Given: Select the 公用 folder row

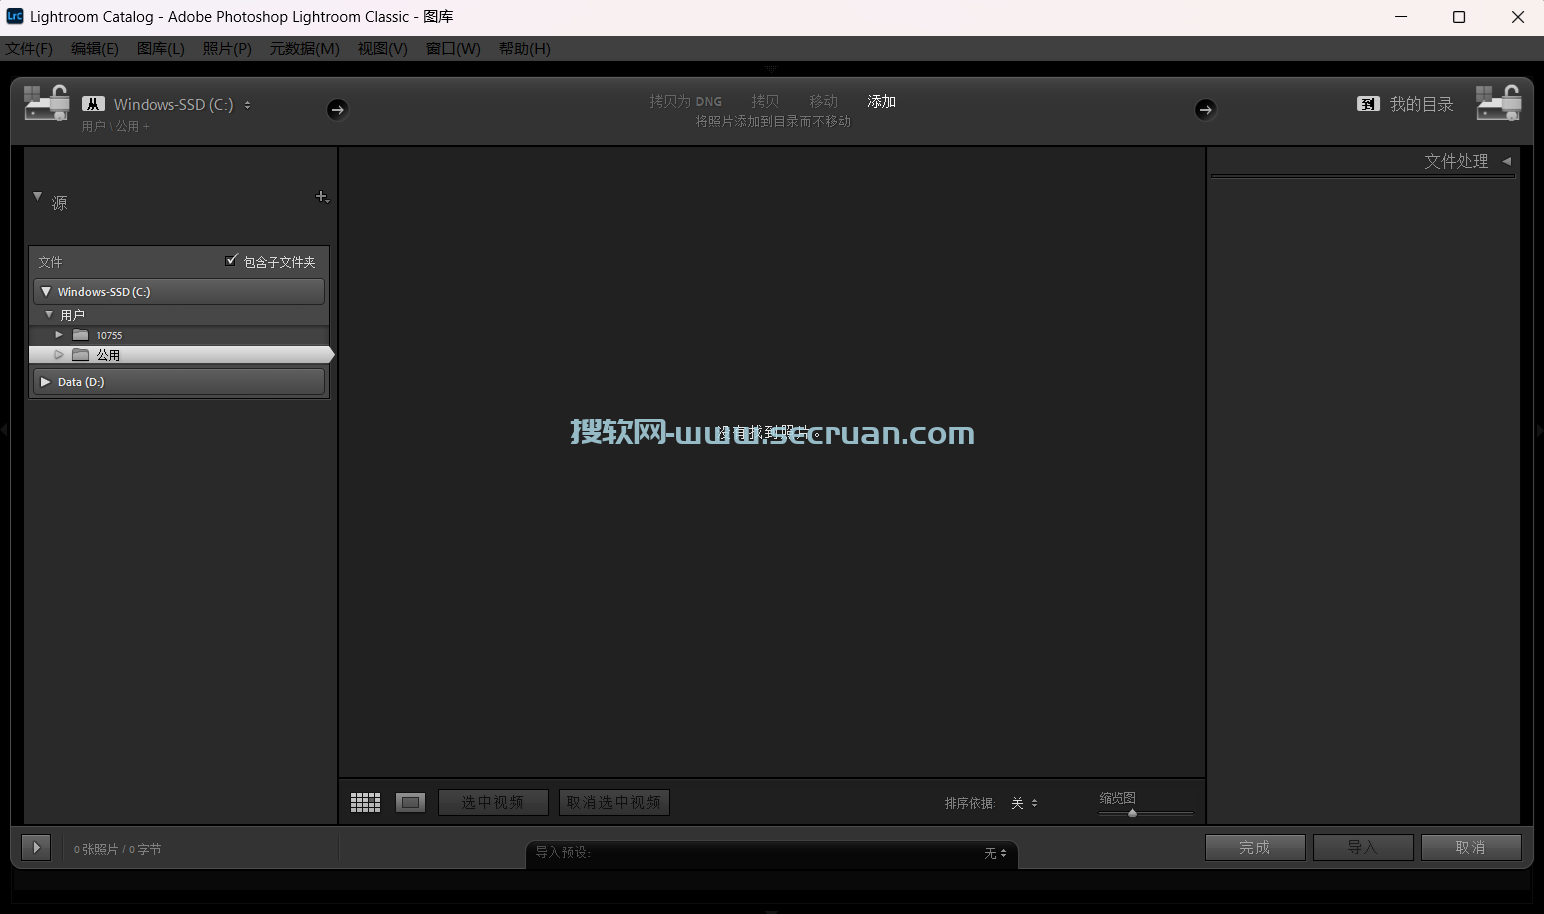Looking at the screenshot, I should 180,355.
